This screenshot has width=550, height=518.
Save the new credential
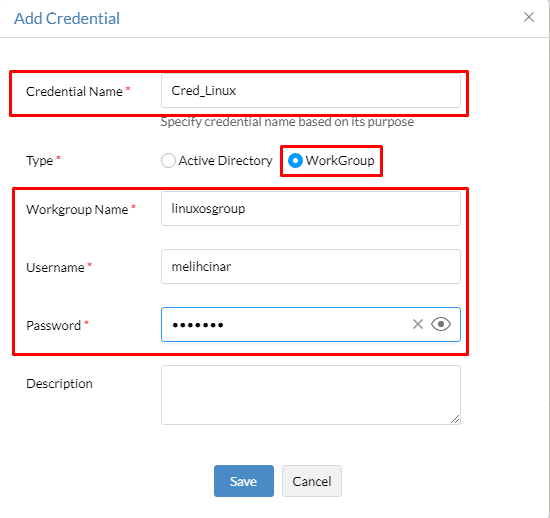tap(244, 481)
